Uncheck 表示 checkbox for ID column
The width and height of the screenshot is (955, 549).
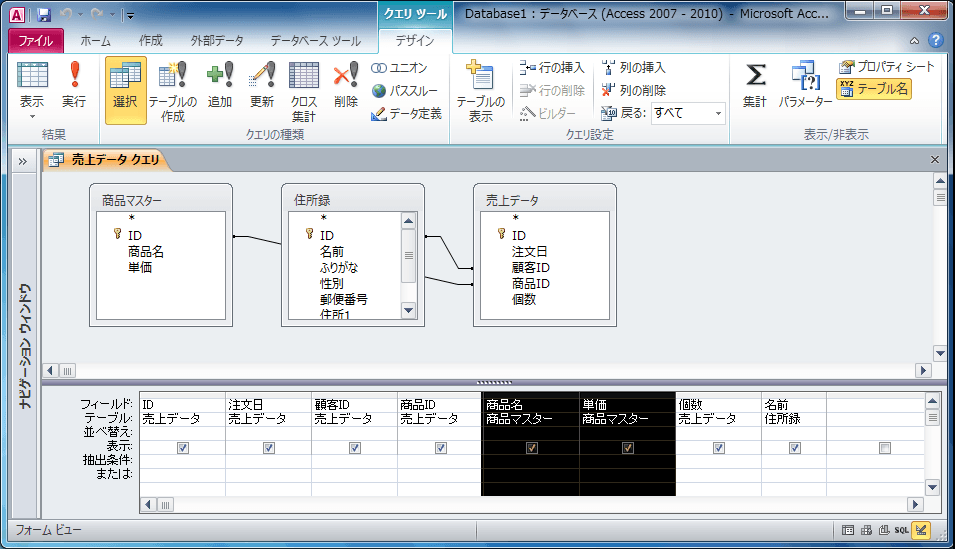tap(183, 448)
